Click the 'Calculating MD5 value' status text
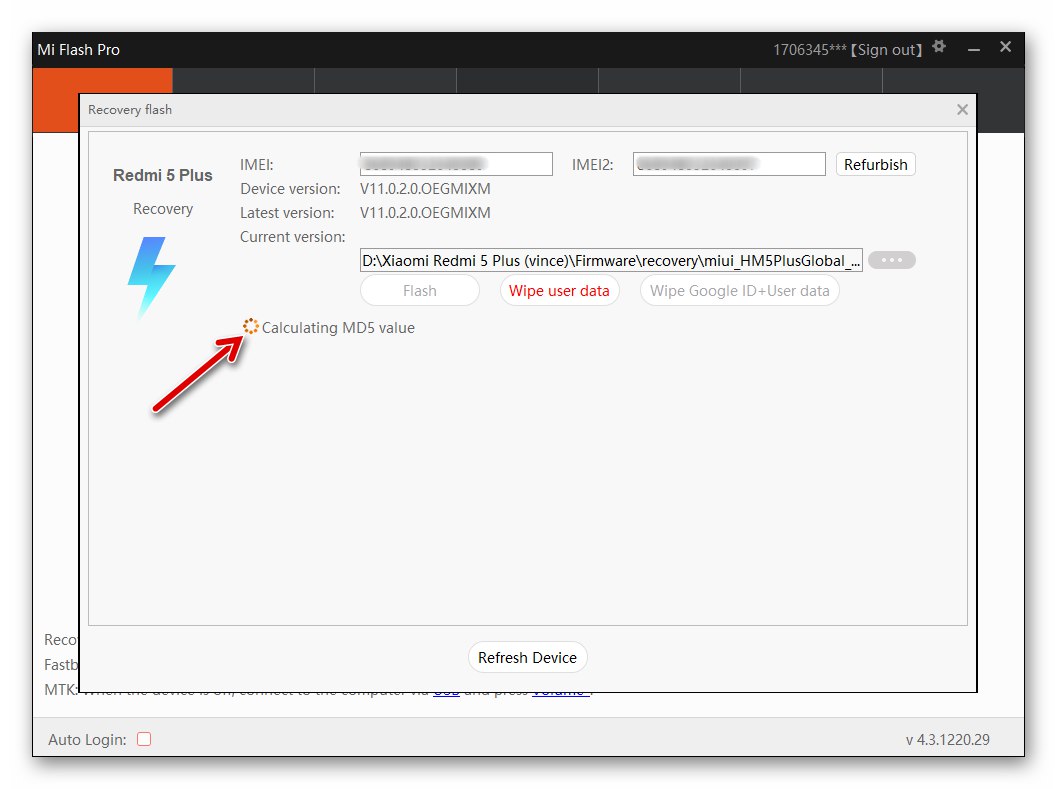The width and height of the screenshot is (1057, 789). pyautogui.click(x=338, y=328)
